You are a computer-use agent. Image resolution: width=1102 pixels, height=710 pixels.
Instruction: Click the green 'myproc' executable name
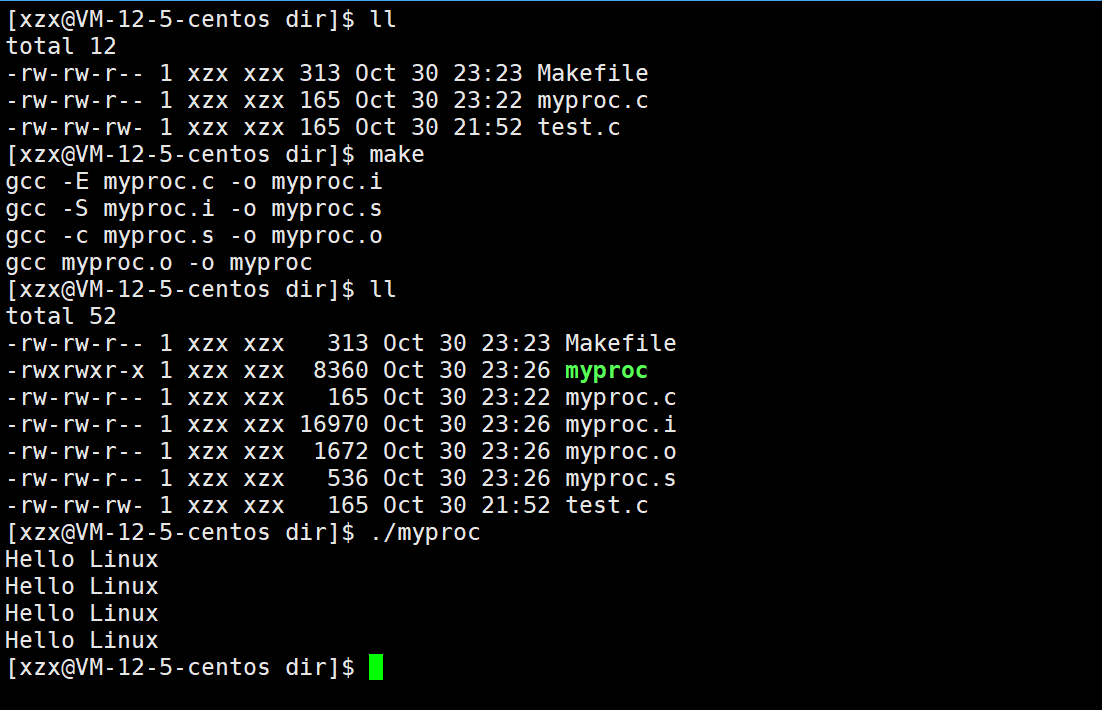click(607, 370)
